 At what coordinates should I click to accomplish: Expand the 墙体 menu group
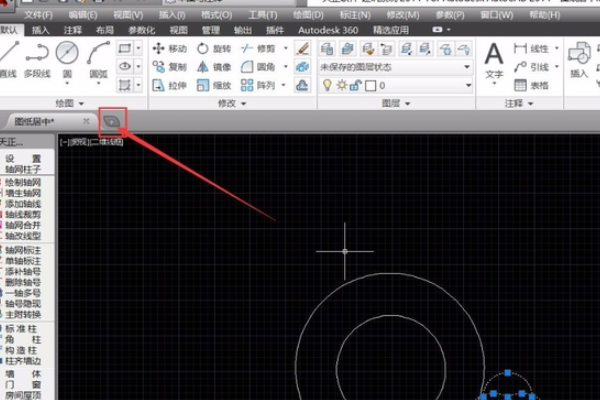coord(23,374)
